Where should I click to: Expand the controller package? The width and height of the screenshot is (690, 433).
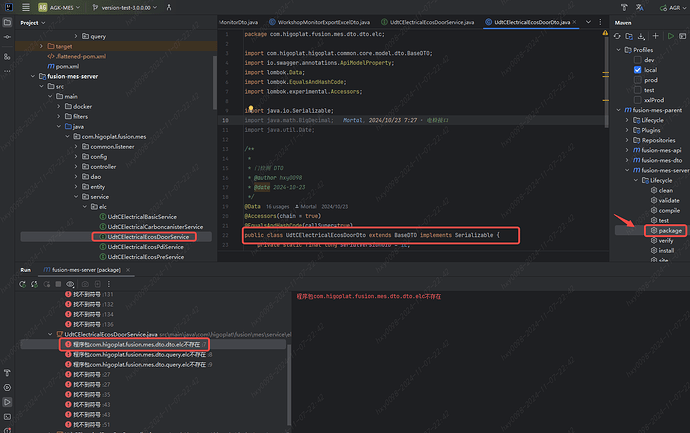pos(76,167)
